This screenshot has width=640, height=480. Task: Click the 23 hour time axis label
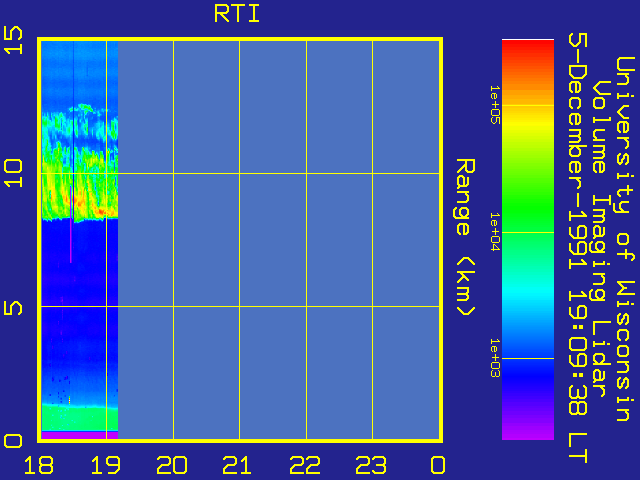371,465
